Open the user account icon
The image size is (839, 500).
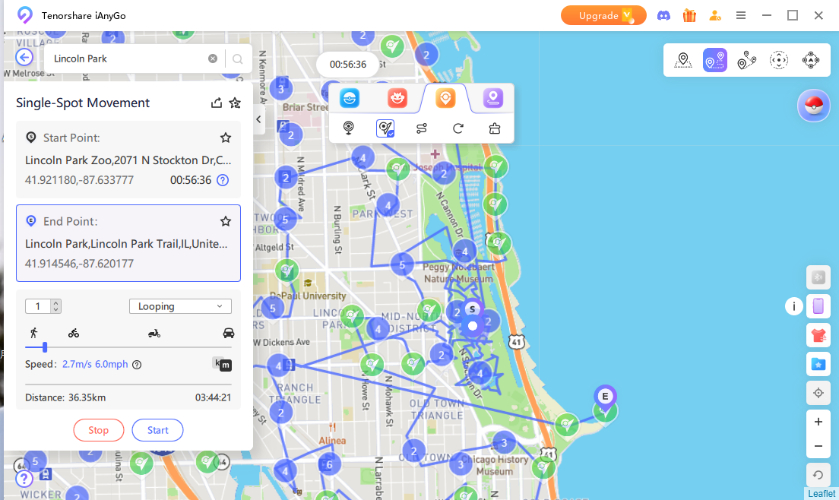[715, 16]
